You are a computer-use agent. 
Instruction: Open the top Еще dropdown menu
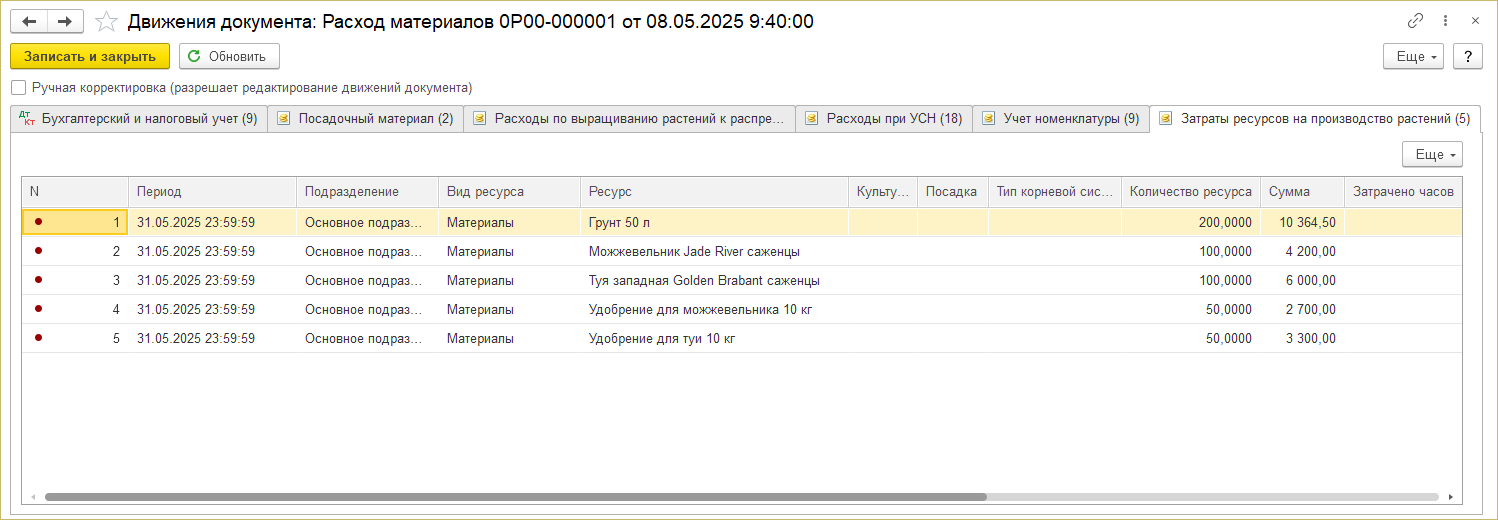click(x=1414, y=56)
